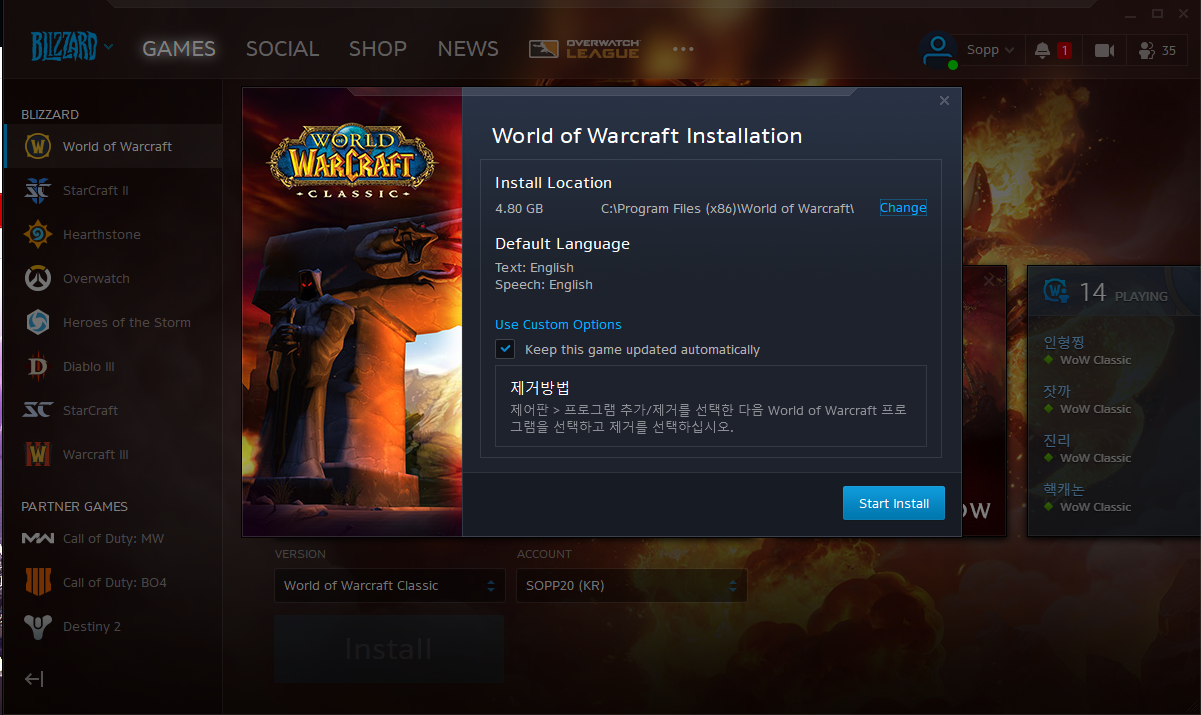Image resolution: width=1201 pixels, height=715 pixels.
Task: Collapse sidebar using the bottom arrow icon
Action: click(34, 679)
